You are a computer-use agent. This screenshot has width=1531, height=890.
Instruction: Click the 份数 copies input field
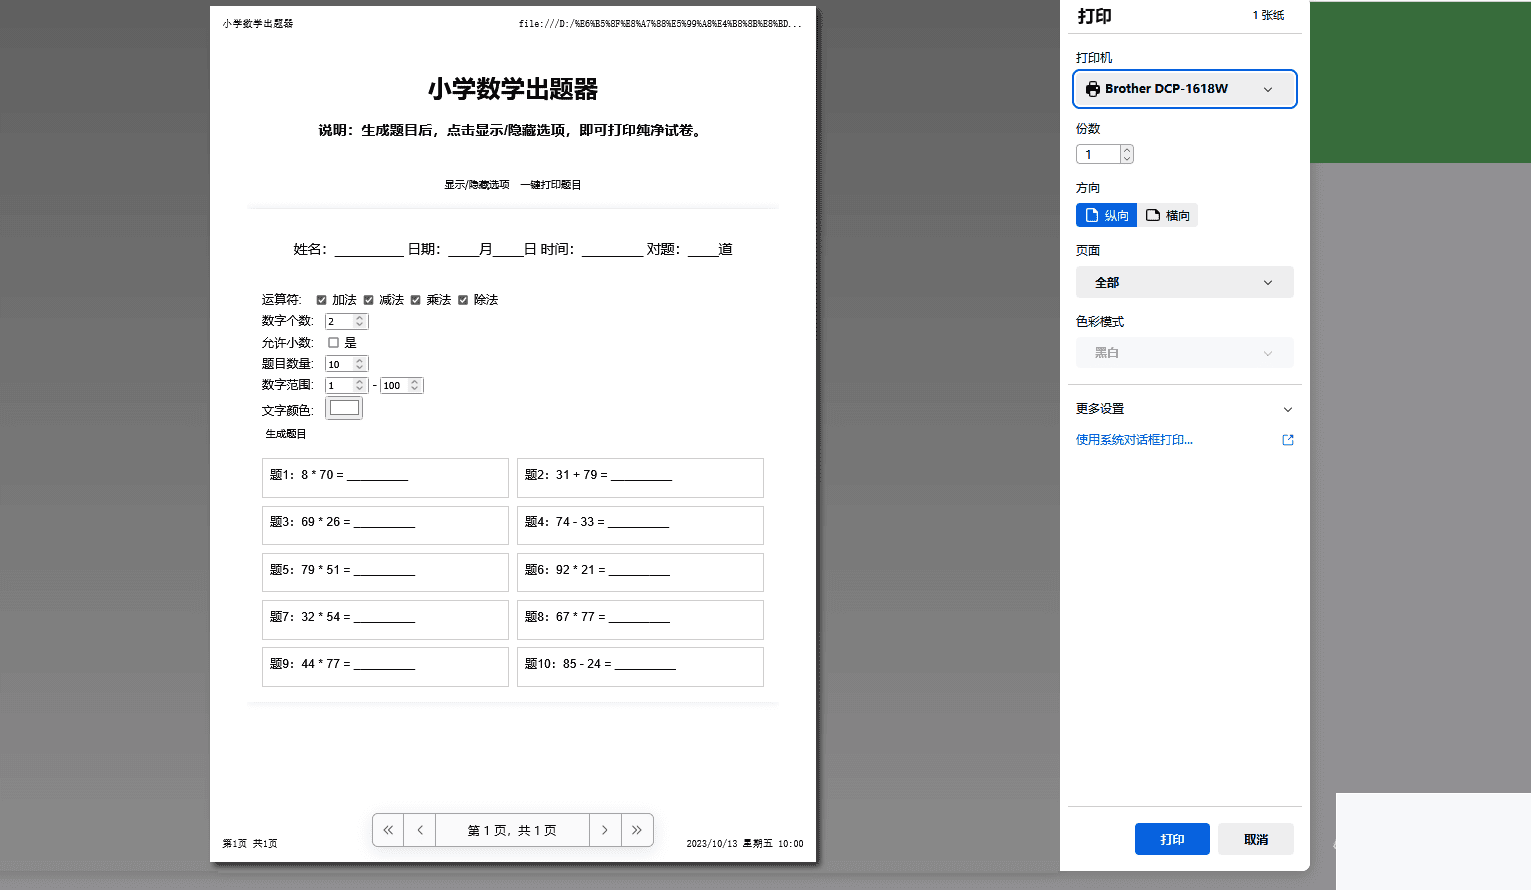[1098, 154]
